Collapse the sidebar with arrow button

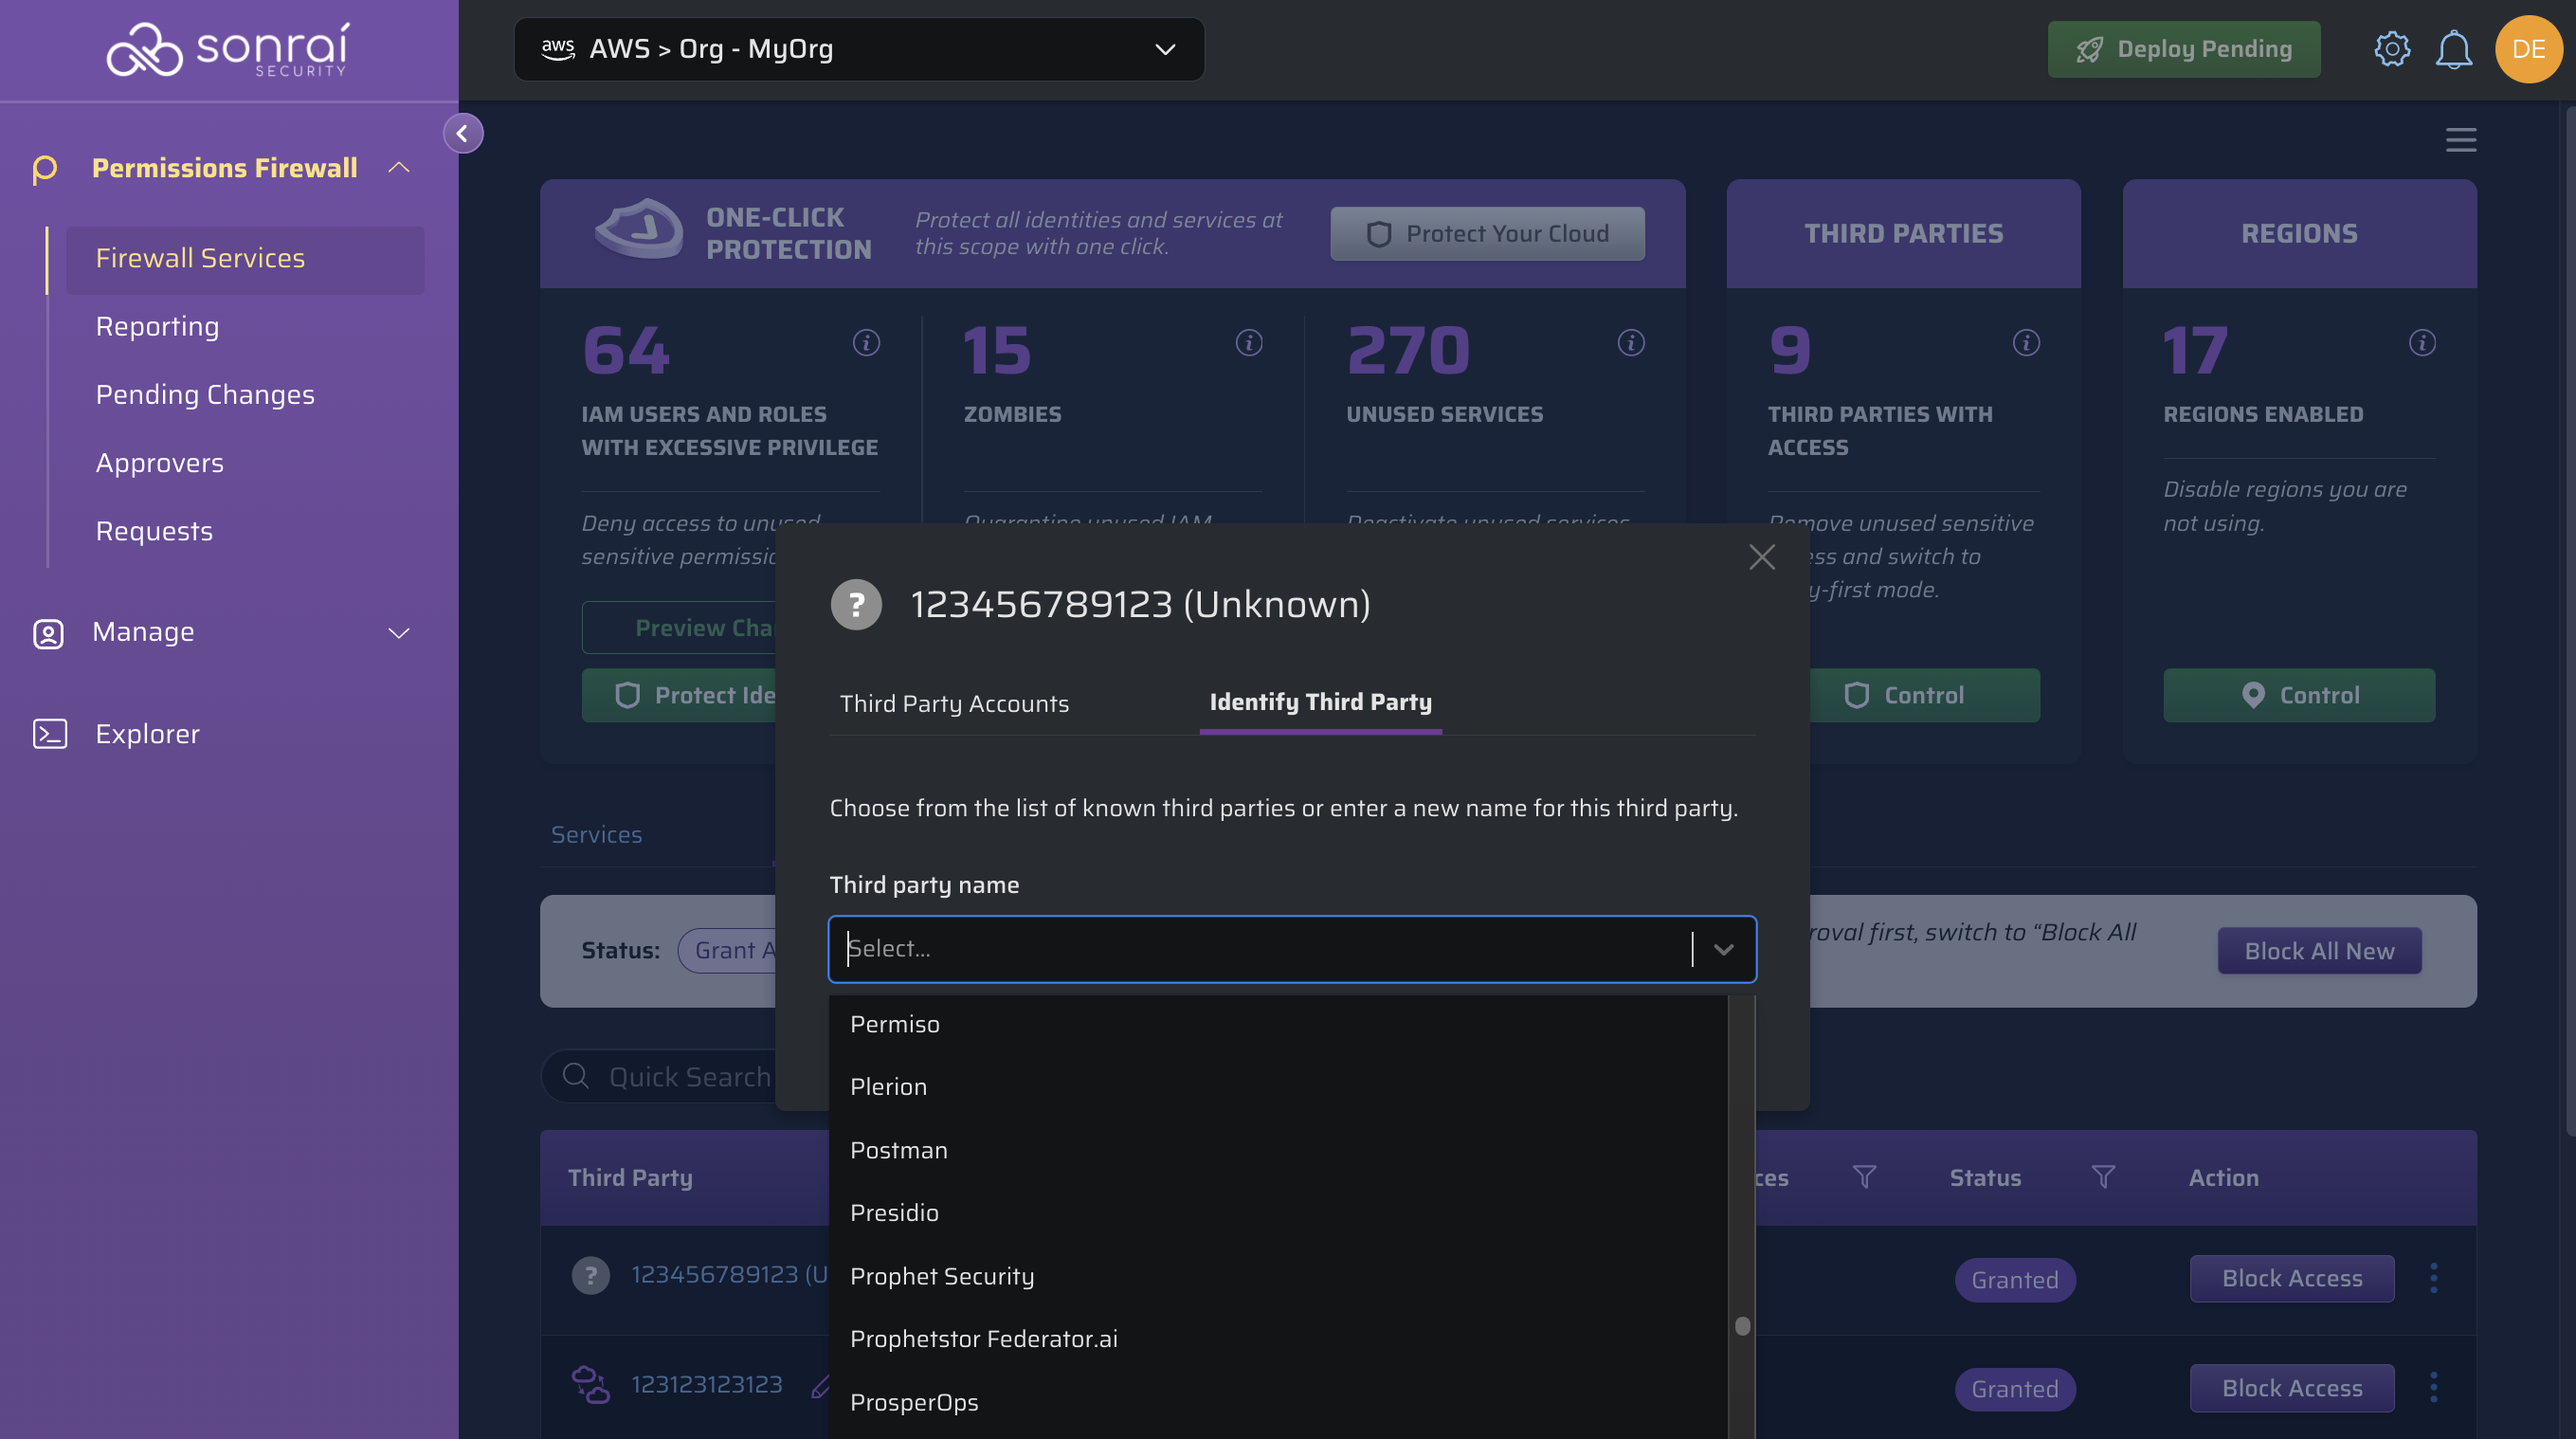(463, 133)
